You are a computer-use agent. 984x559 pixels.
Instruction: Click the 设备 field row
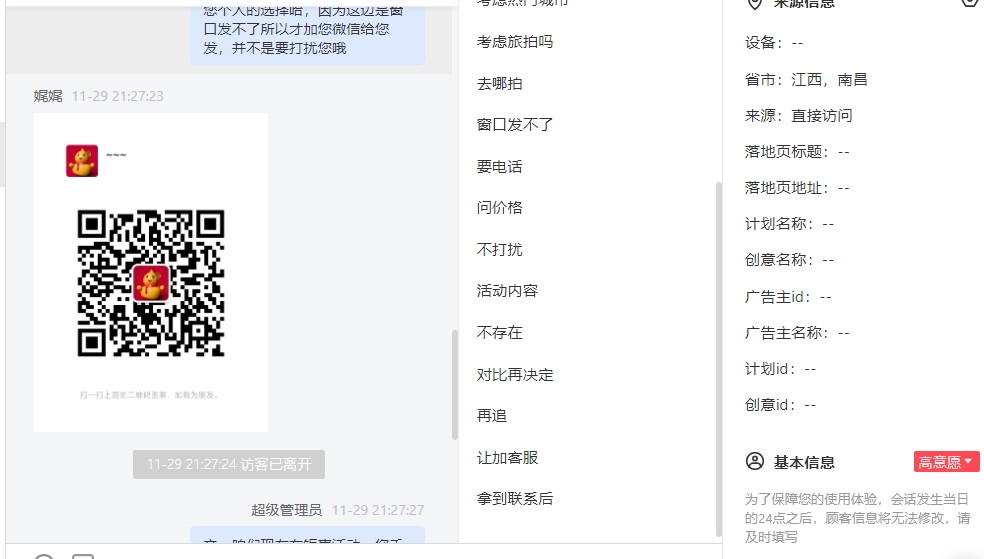tap(774, 43)
